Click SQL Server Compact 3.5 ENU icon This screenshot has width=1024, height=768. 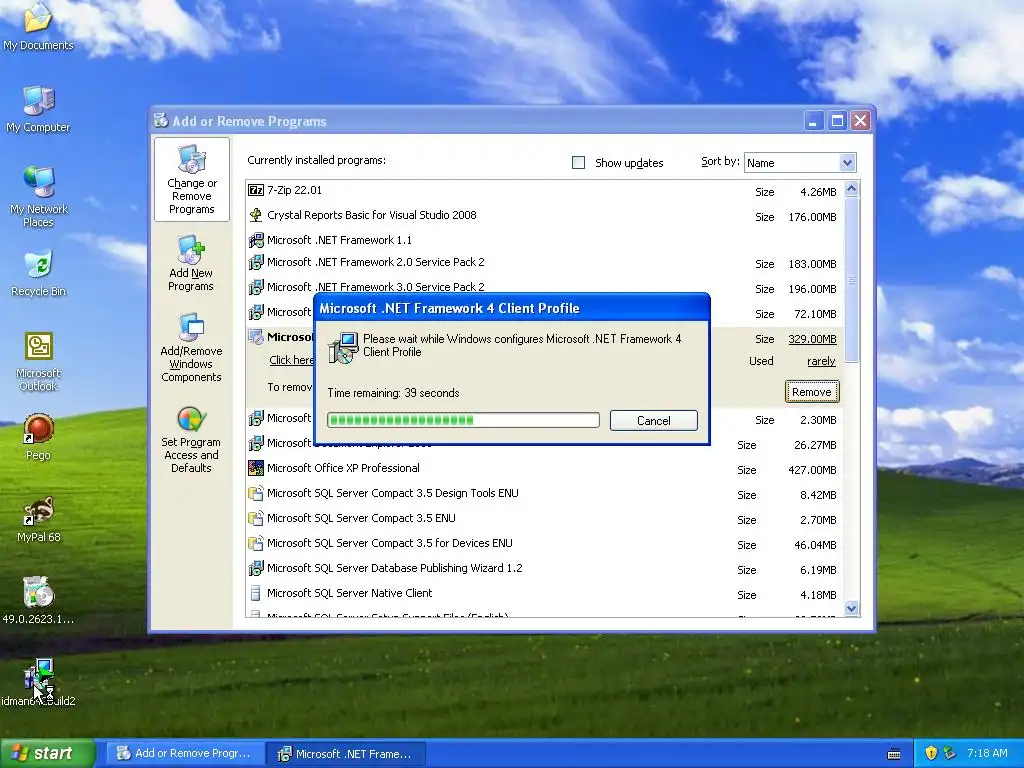pos(256,518)
